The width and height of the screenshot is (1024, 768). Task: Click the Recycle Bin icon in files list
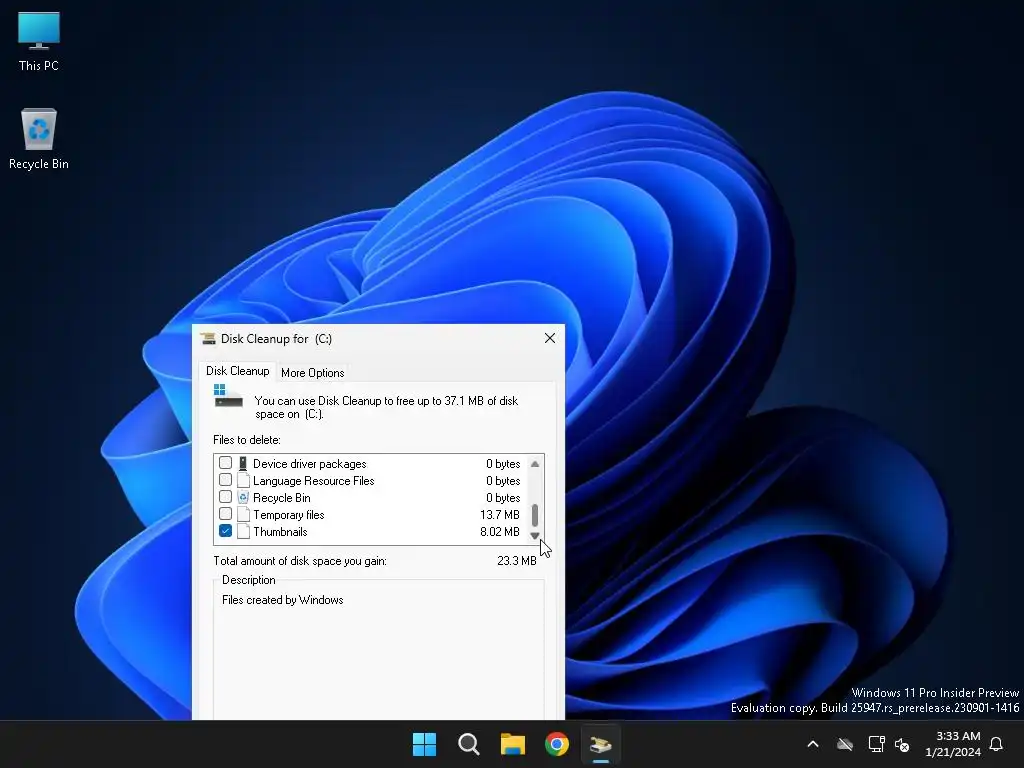coord(243,498)
